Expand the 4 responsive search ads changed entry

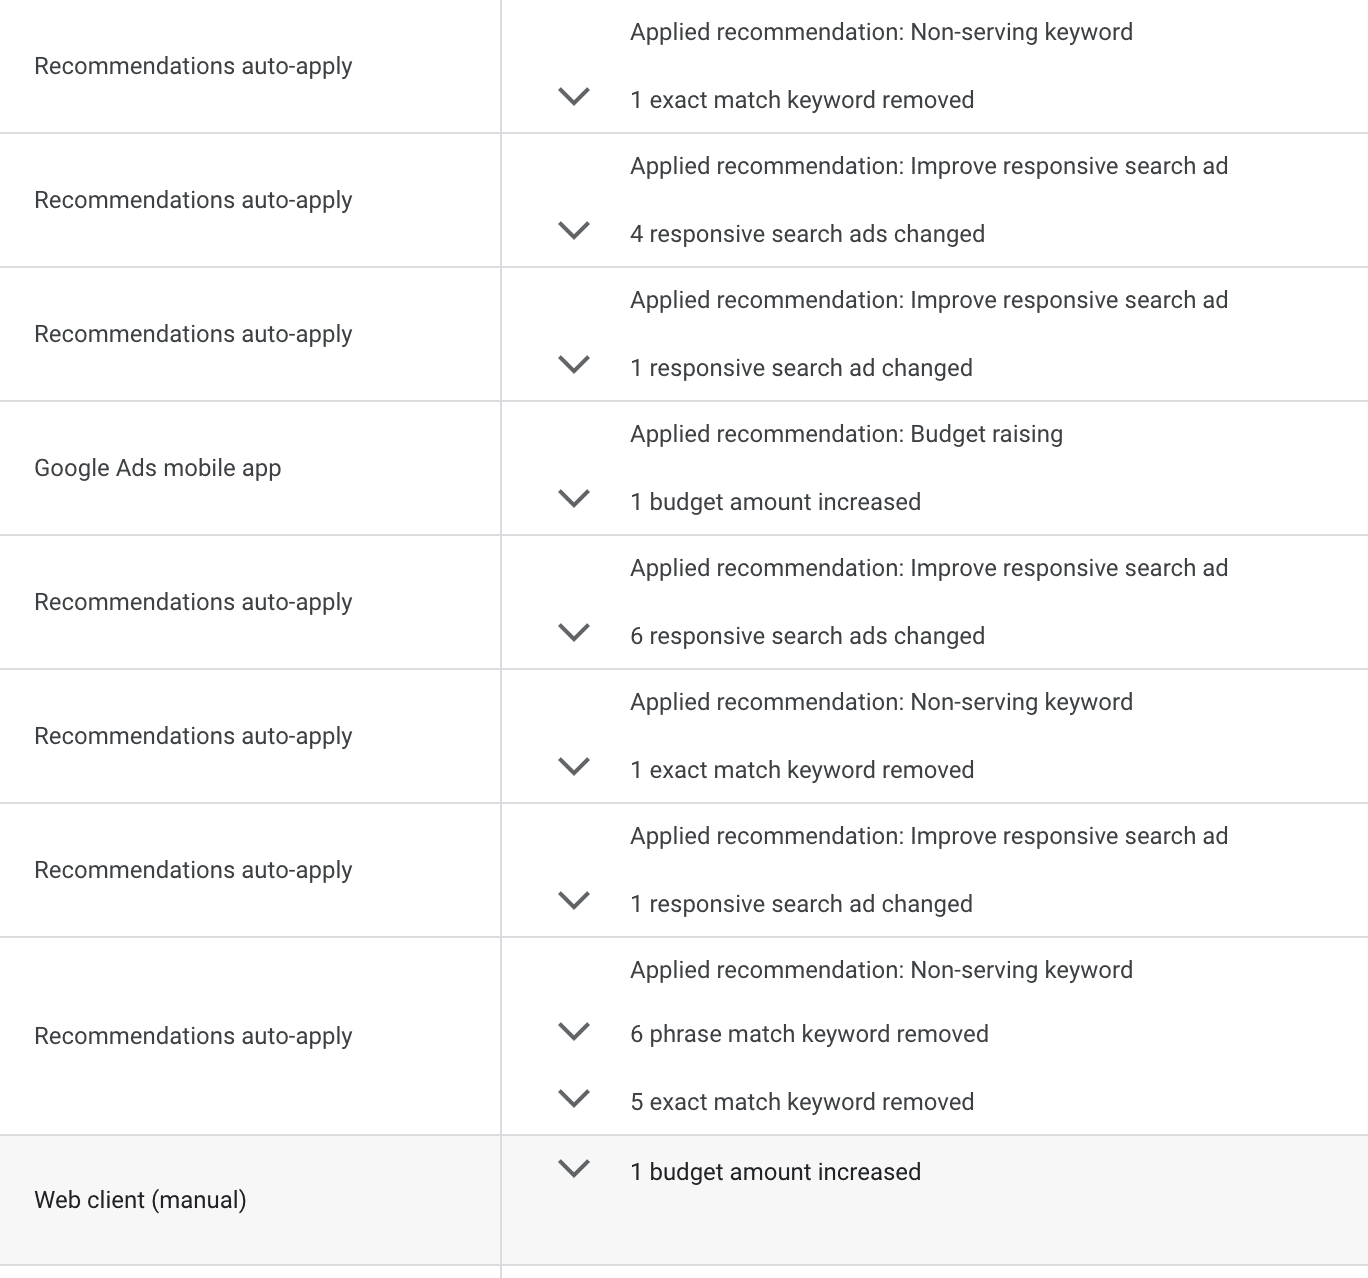tap(574, 232)
